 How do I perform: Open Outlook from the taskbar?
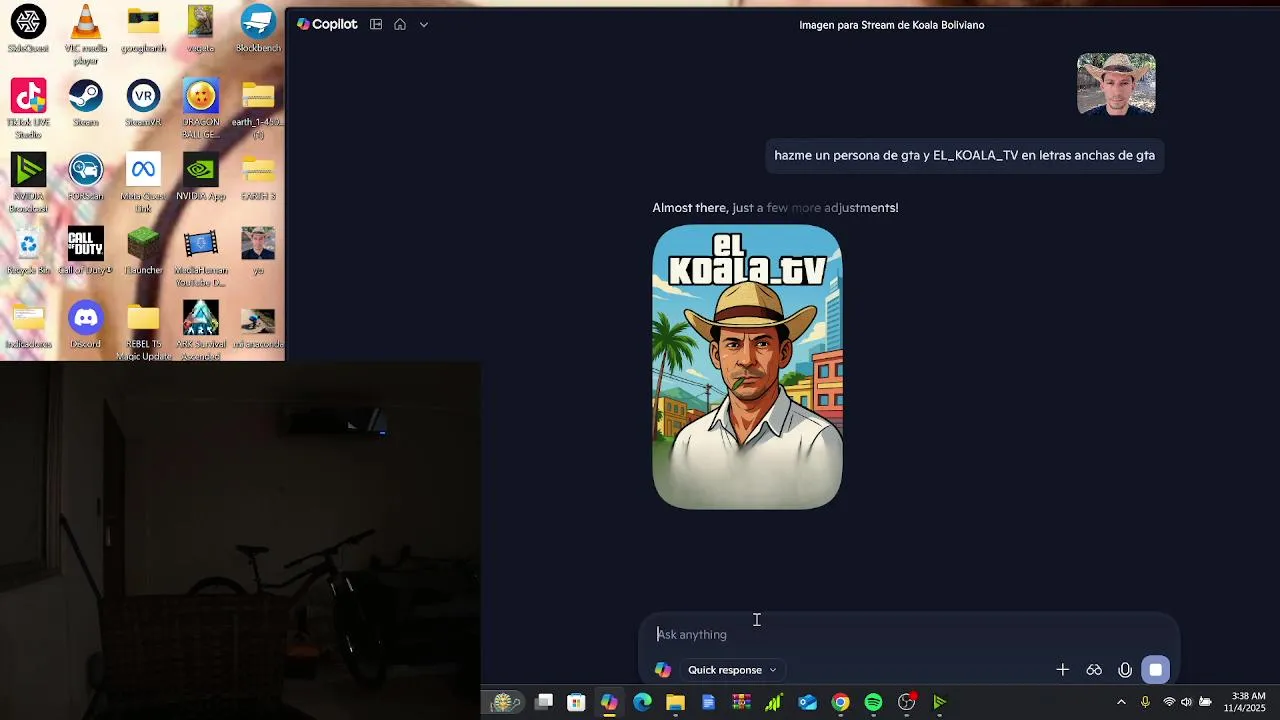pyautogui.click(x=807, y=702)
